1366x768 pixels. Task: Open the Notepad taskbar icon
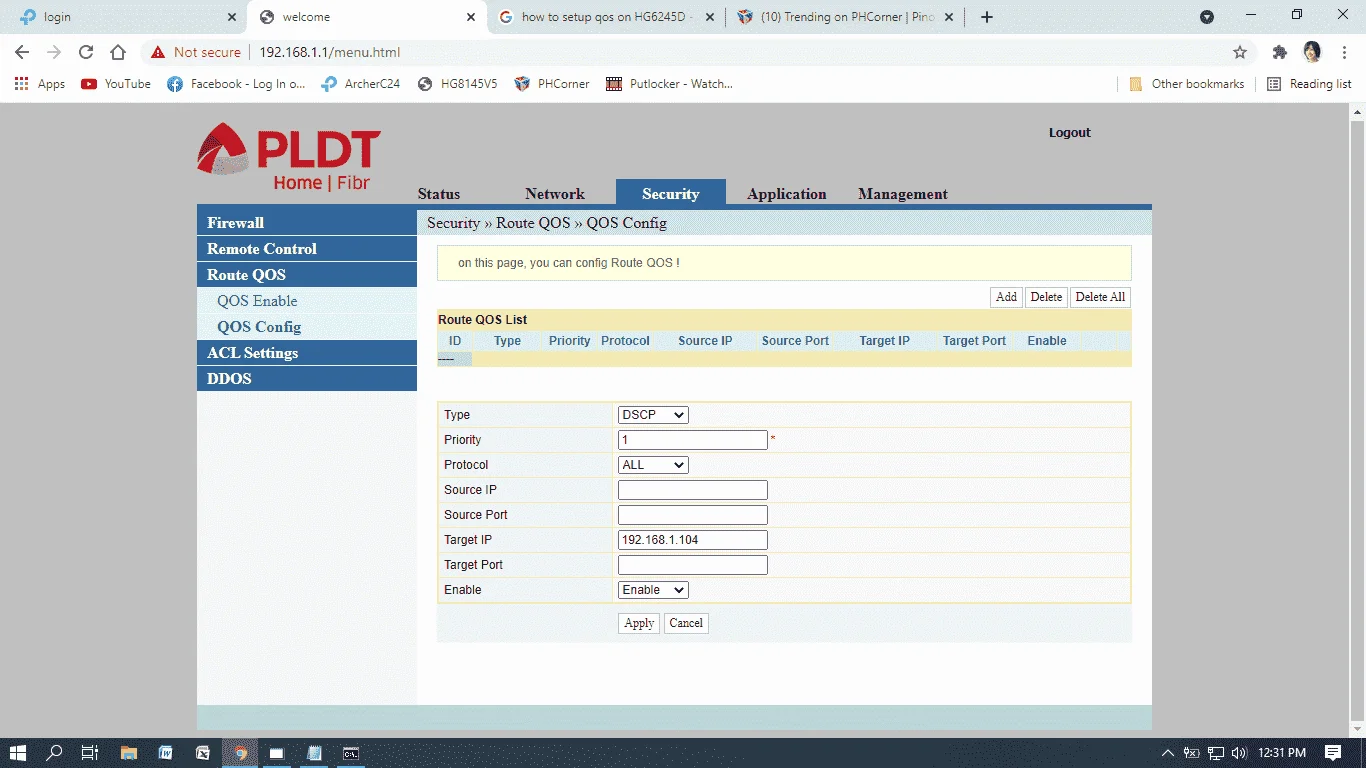(x=314, y=753)
